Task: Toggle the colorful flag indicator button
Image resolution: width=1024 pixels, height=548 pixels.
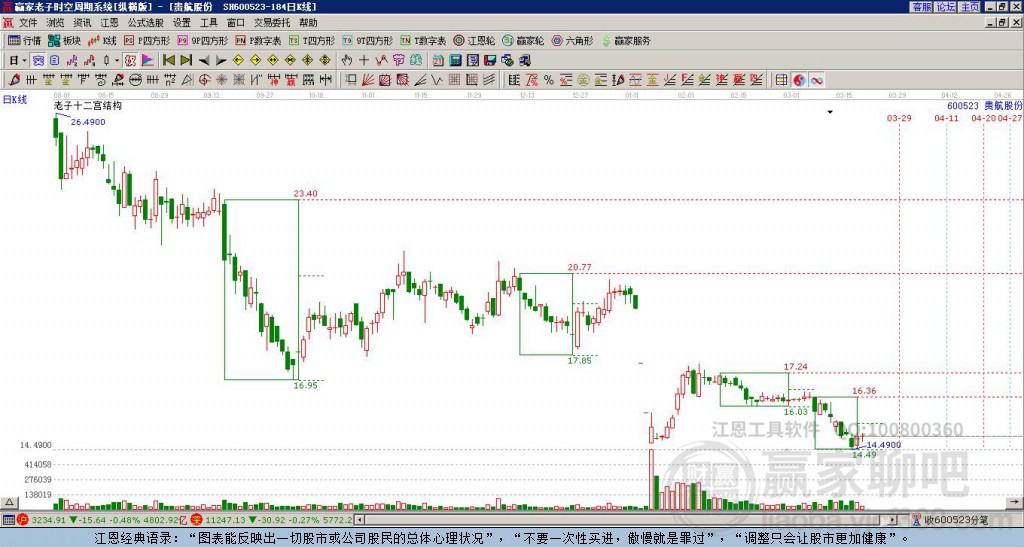Action: pos(148,61)
